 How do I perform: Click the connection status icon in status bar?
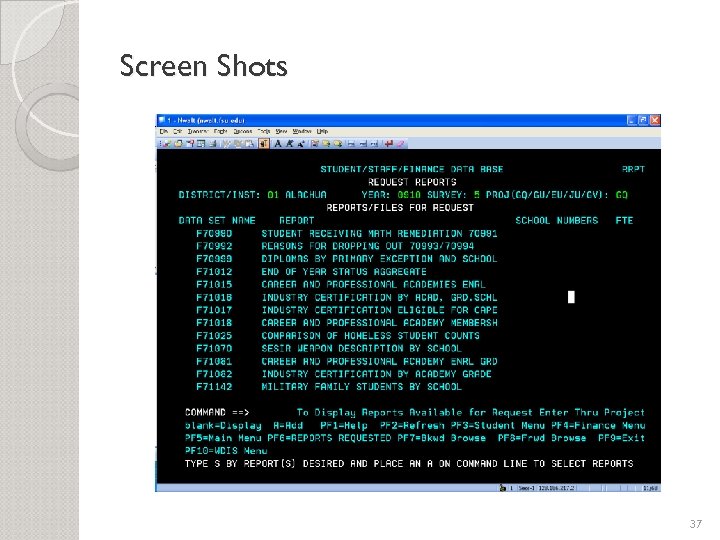click(x=503, y=488)
